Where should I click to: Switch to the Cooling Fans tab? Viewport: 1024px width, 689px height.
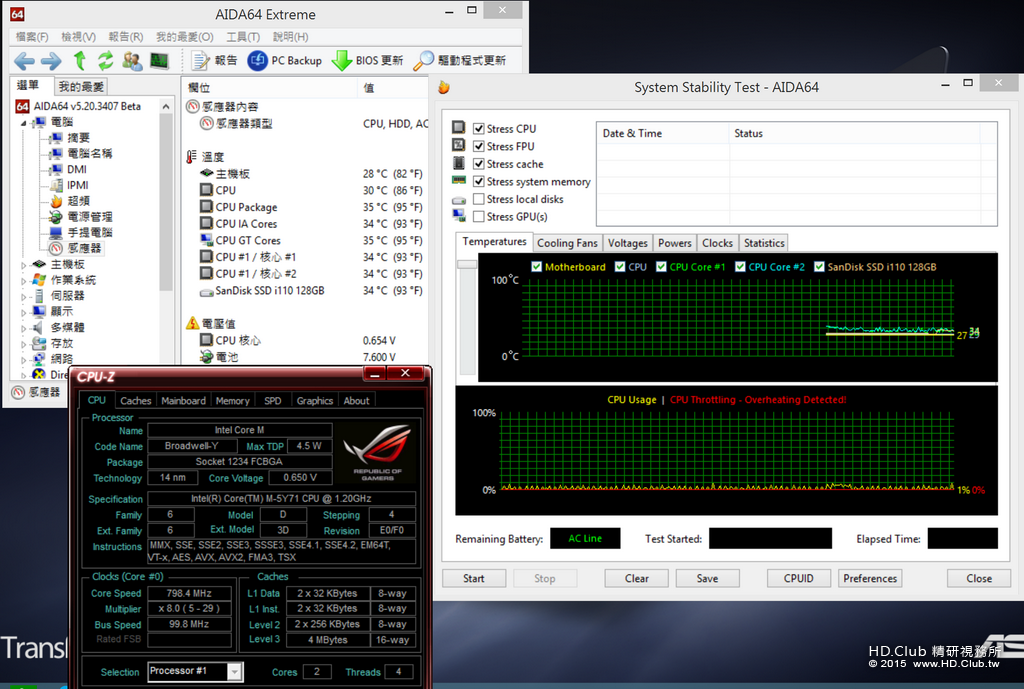567,243
